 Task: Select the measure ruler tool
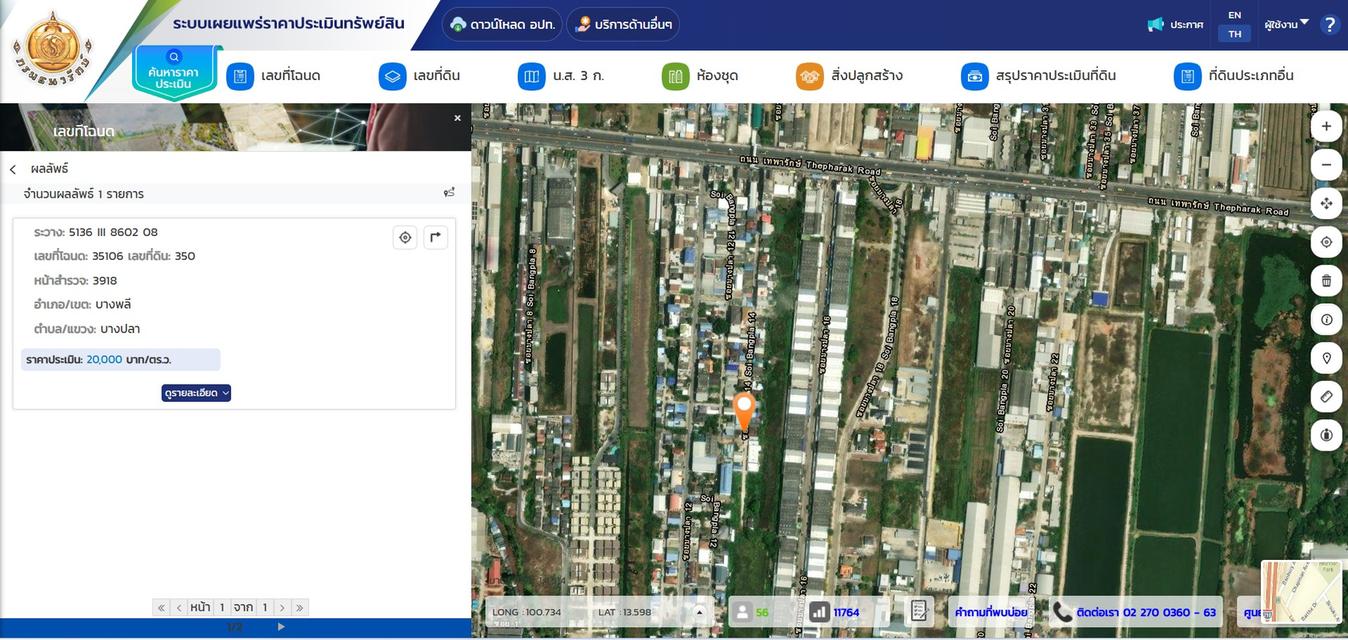[x=1326, y=397]
